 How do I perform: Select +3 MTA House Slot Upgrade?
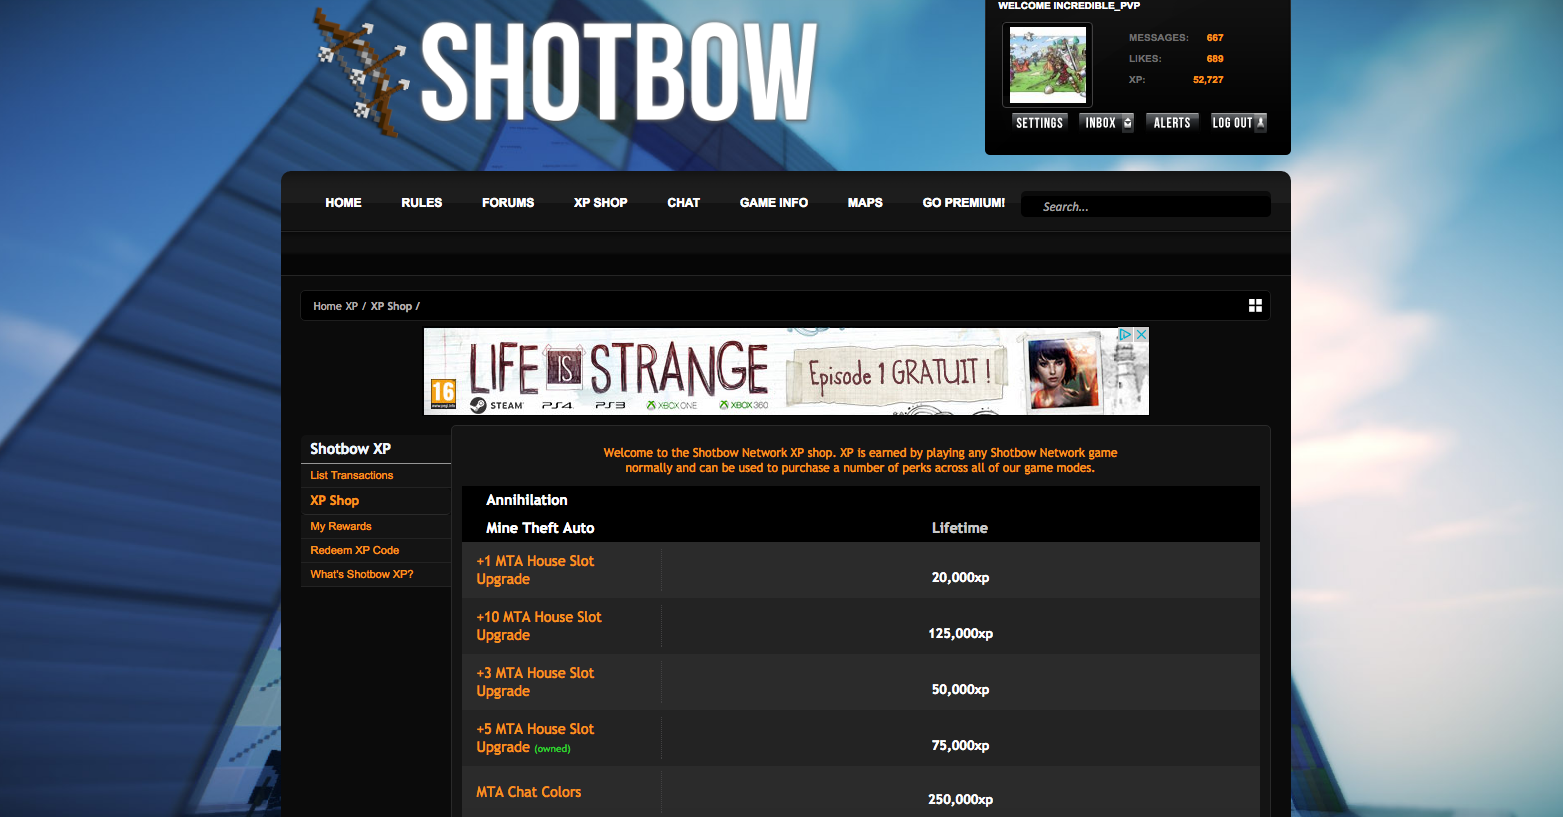pyautogui.click(x=535, y=682)
